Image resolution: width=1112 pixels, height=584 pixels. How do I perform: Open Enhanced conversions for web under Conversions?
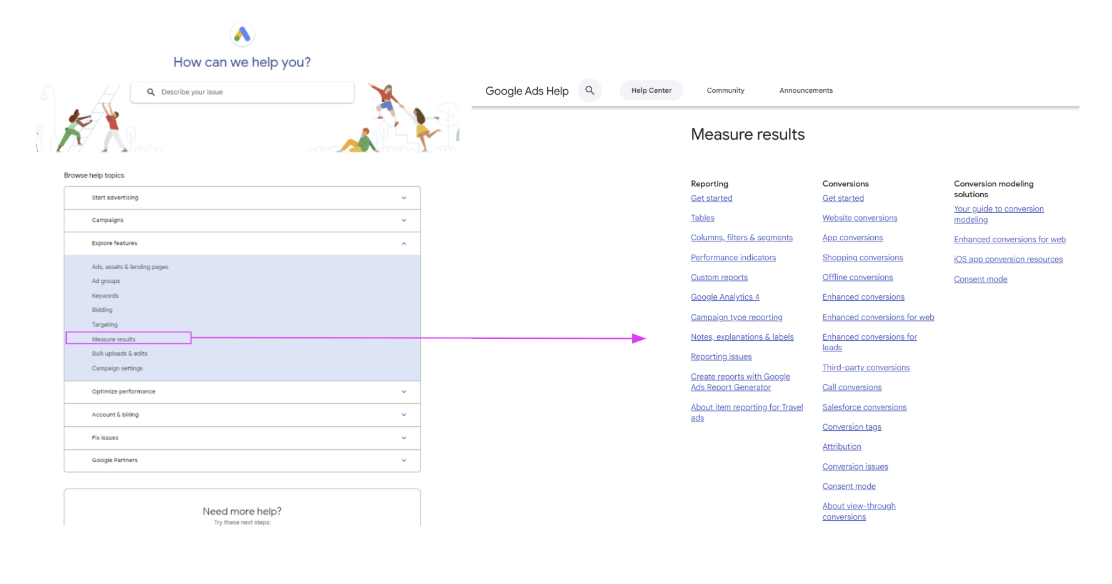(878, 317)
